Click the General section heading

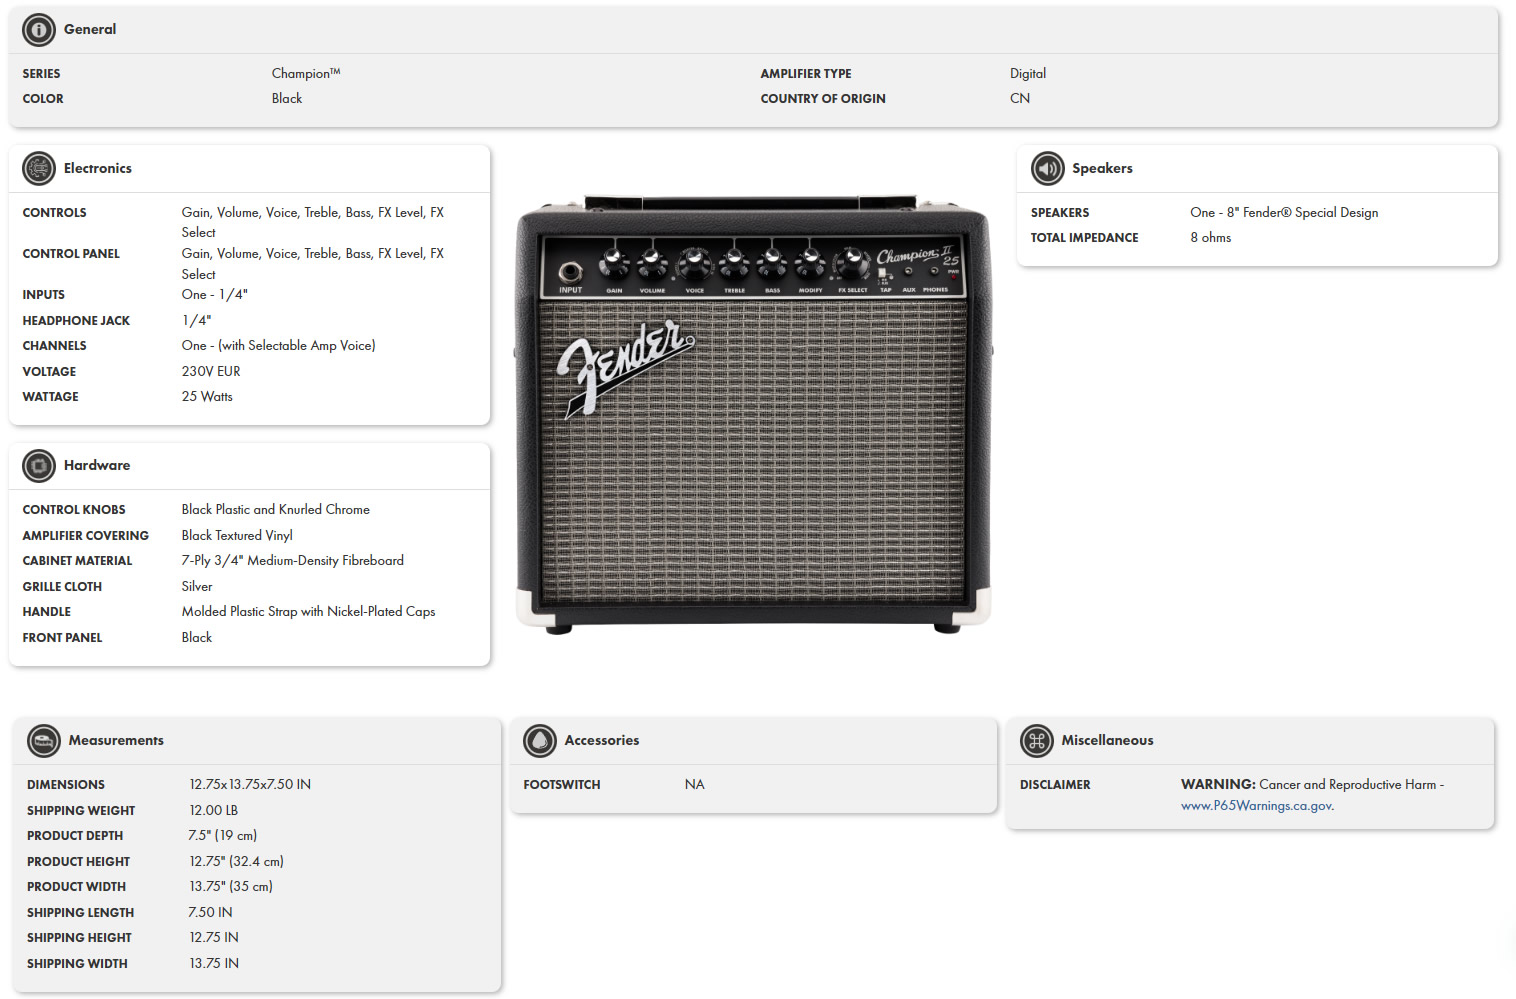pos(90,30)
